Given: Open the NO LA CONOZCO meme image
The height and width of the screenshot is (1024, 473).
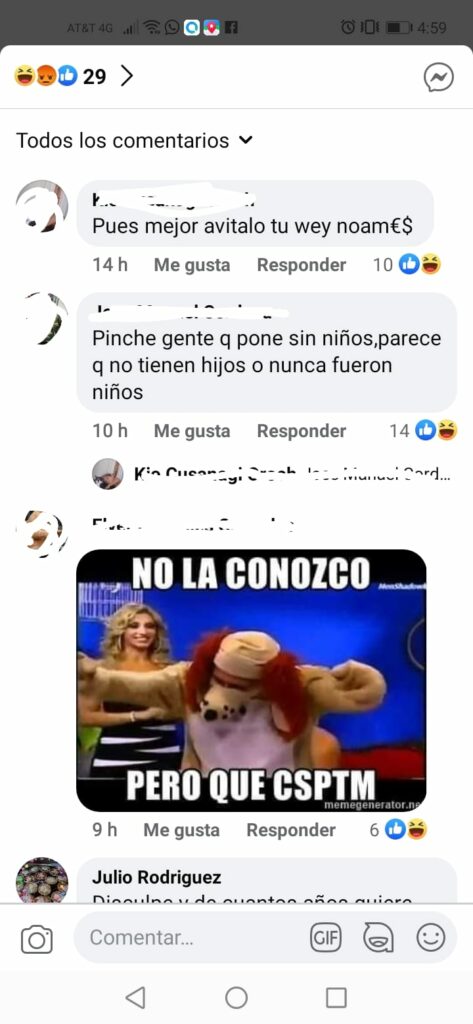Looking at the screenshot, I should click(x=252, y=680).
